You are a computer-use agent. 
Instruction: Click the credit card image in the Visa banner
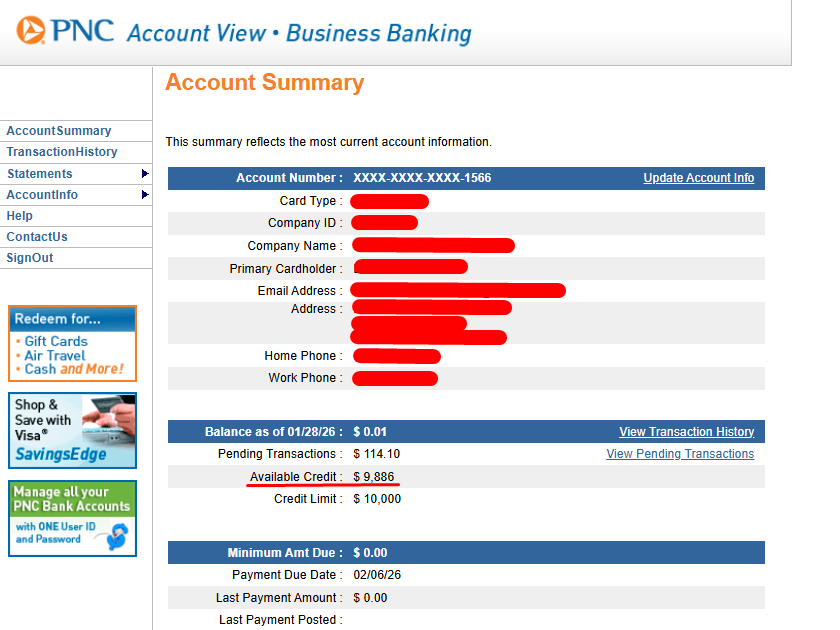point(107,420)
